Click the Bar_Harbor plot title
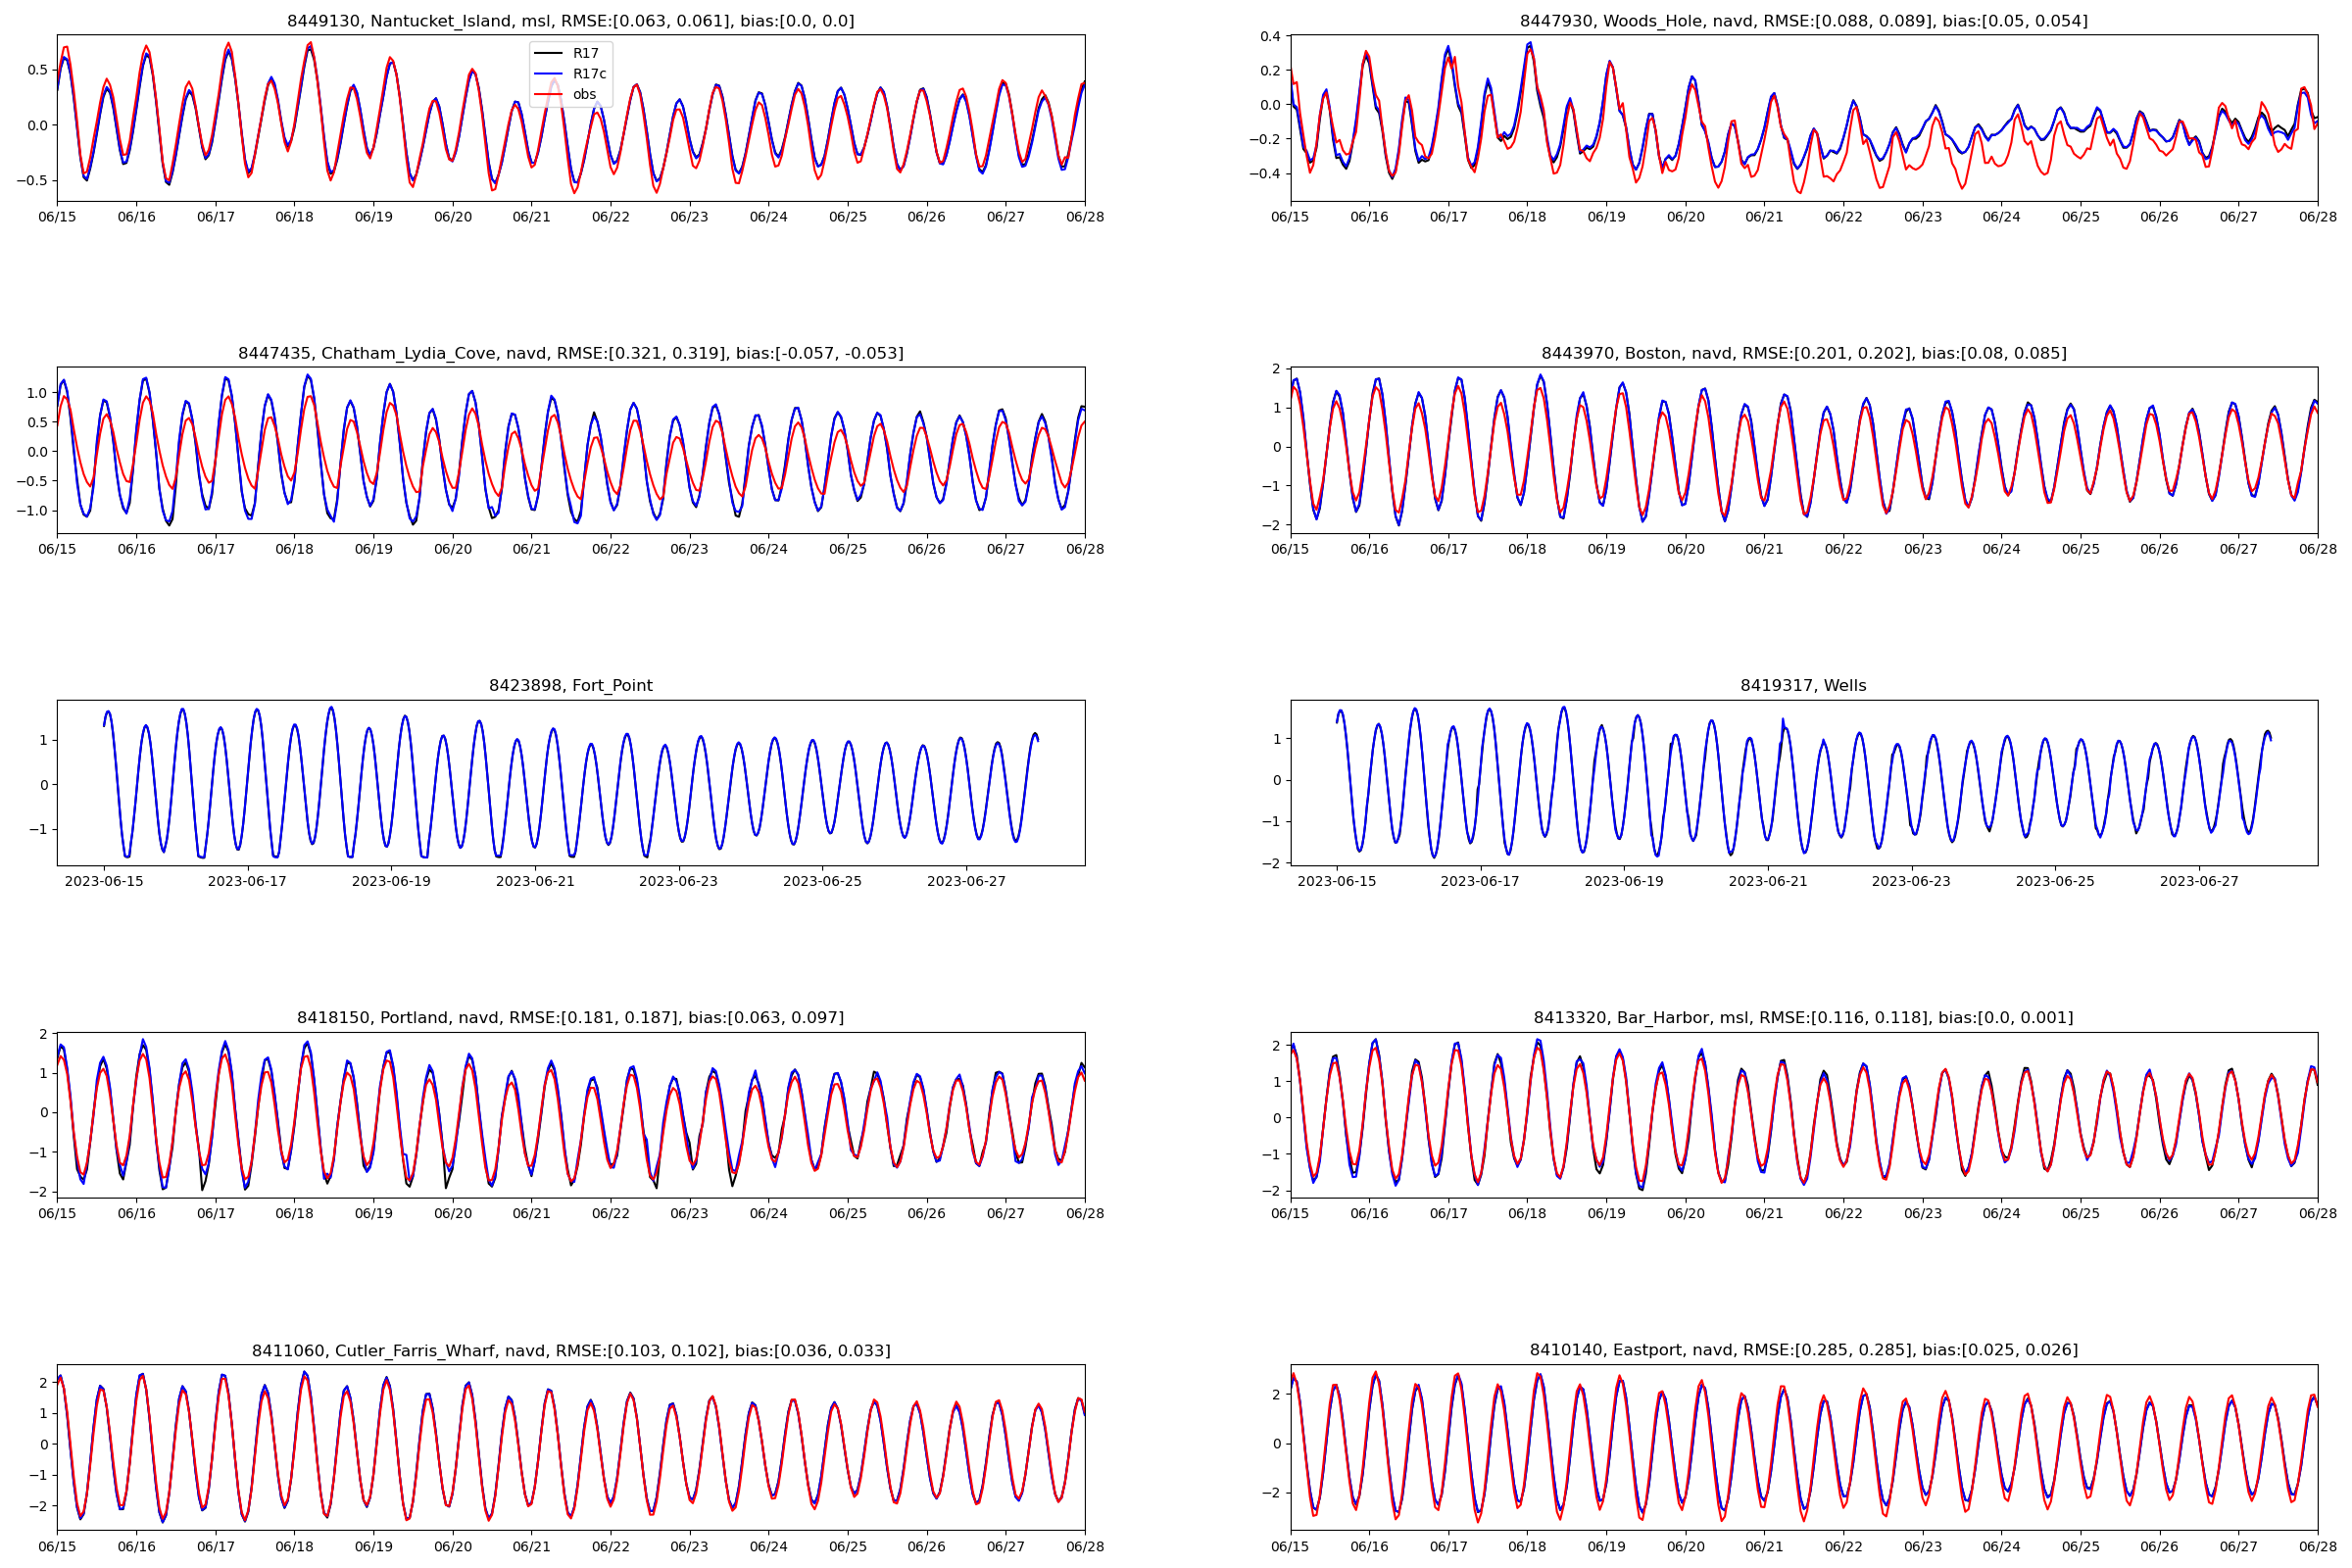Viewport: 2352px width, 1568px height. (1803, 1017)
